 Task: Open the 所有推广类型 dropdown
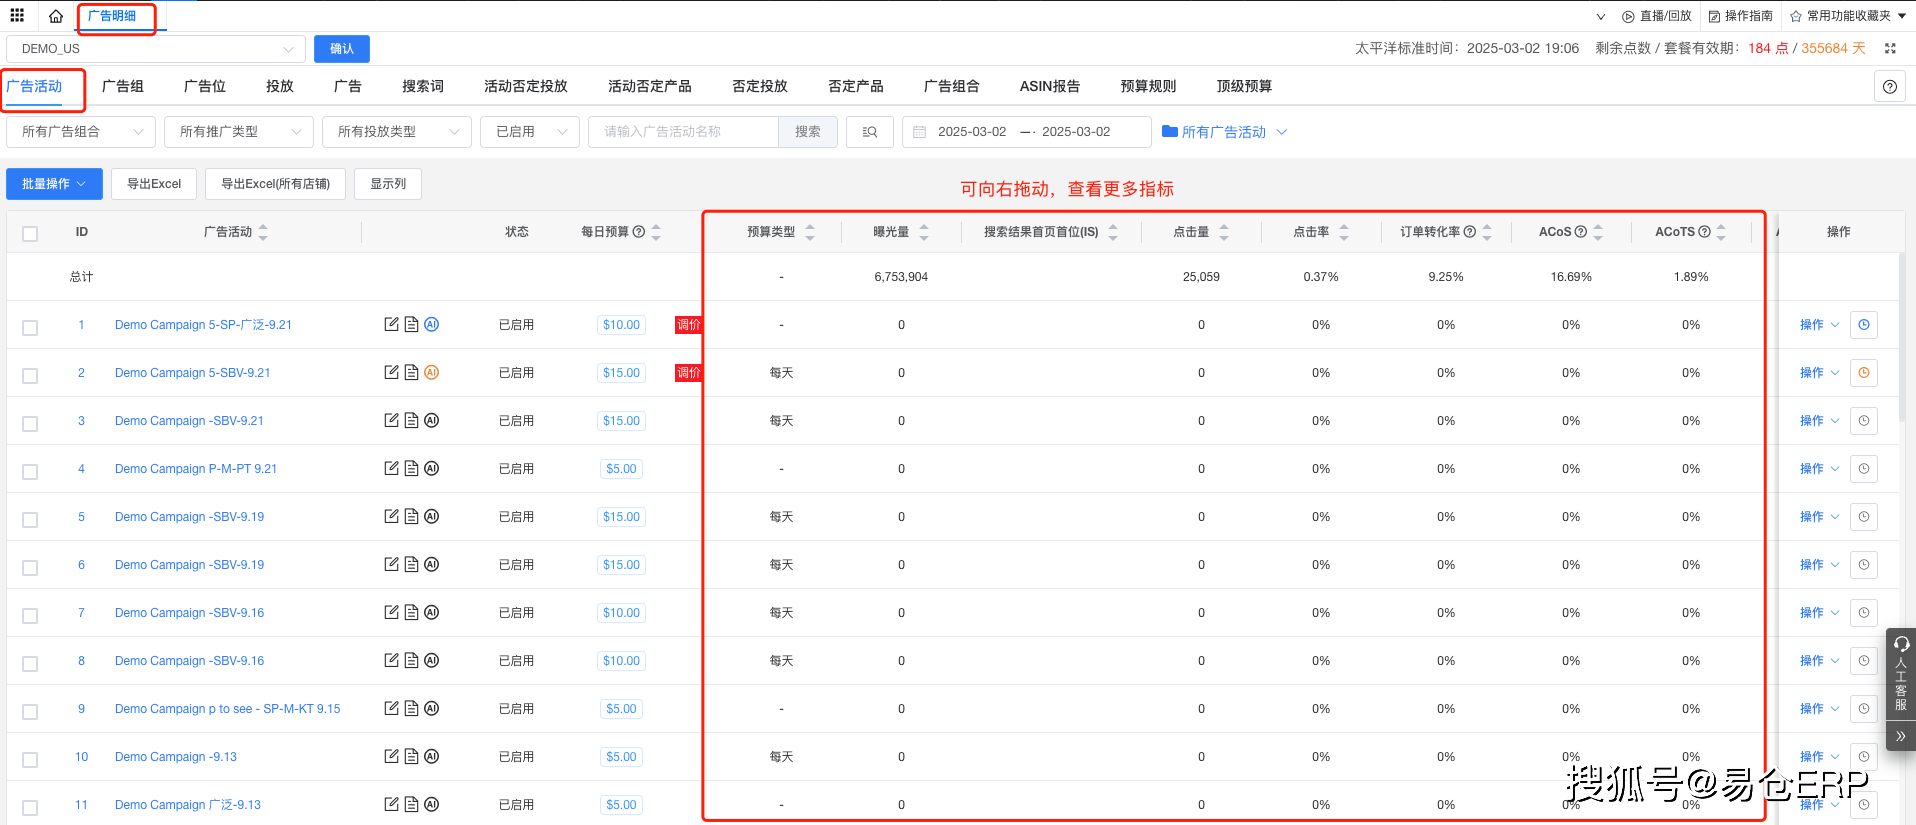239,132
